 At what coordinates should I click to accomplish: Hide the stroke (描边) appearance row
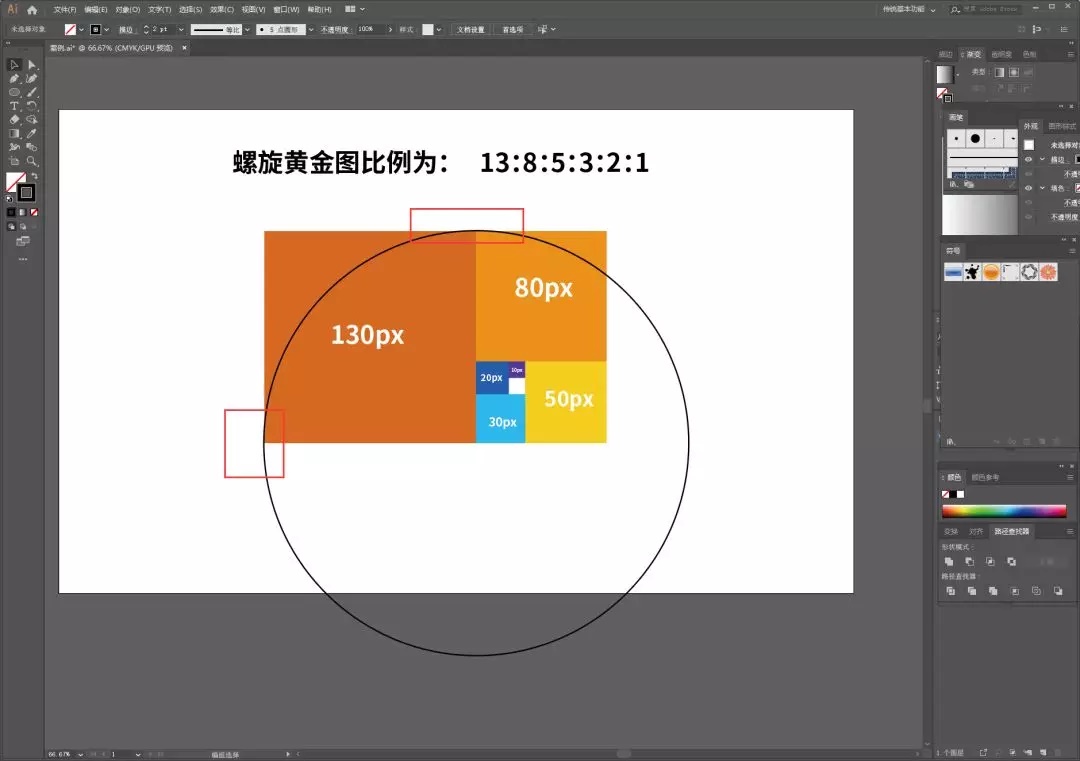(x=1028, y=159)
